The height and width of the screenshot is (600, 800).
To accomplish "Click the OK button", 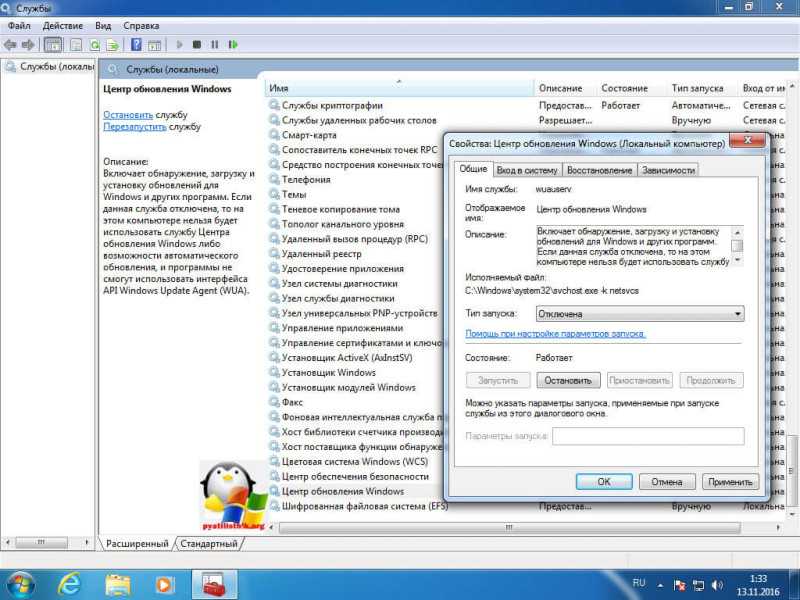I will (604, 482).
